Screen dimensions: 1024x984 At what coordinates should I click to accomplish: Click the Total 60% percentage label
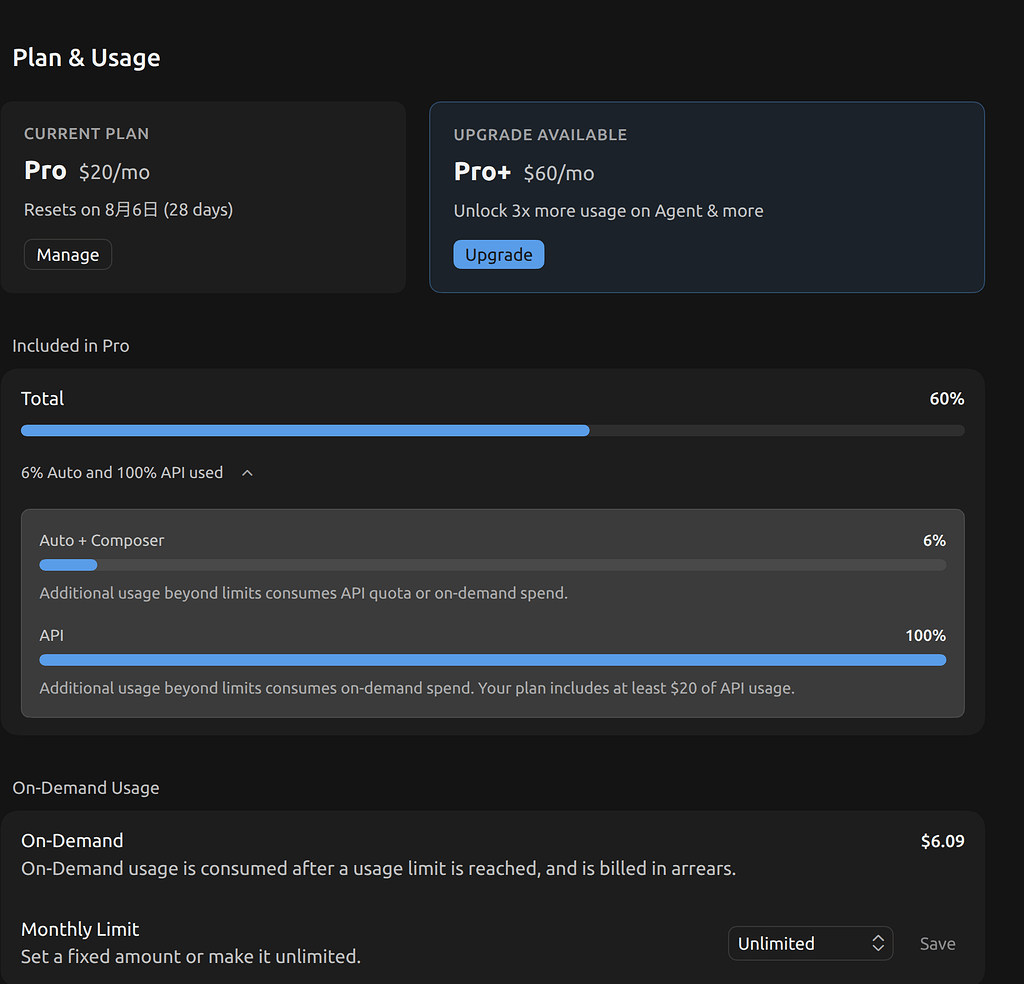(947, 399)
